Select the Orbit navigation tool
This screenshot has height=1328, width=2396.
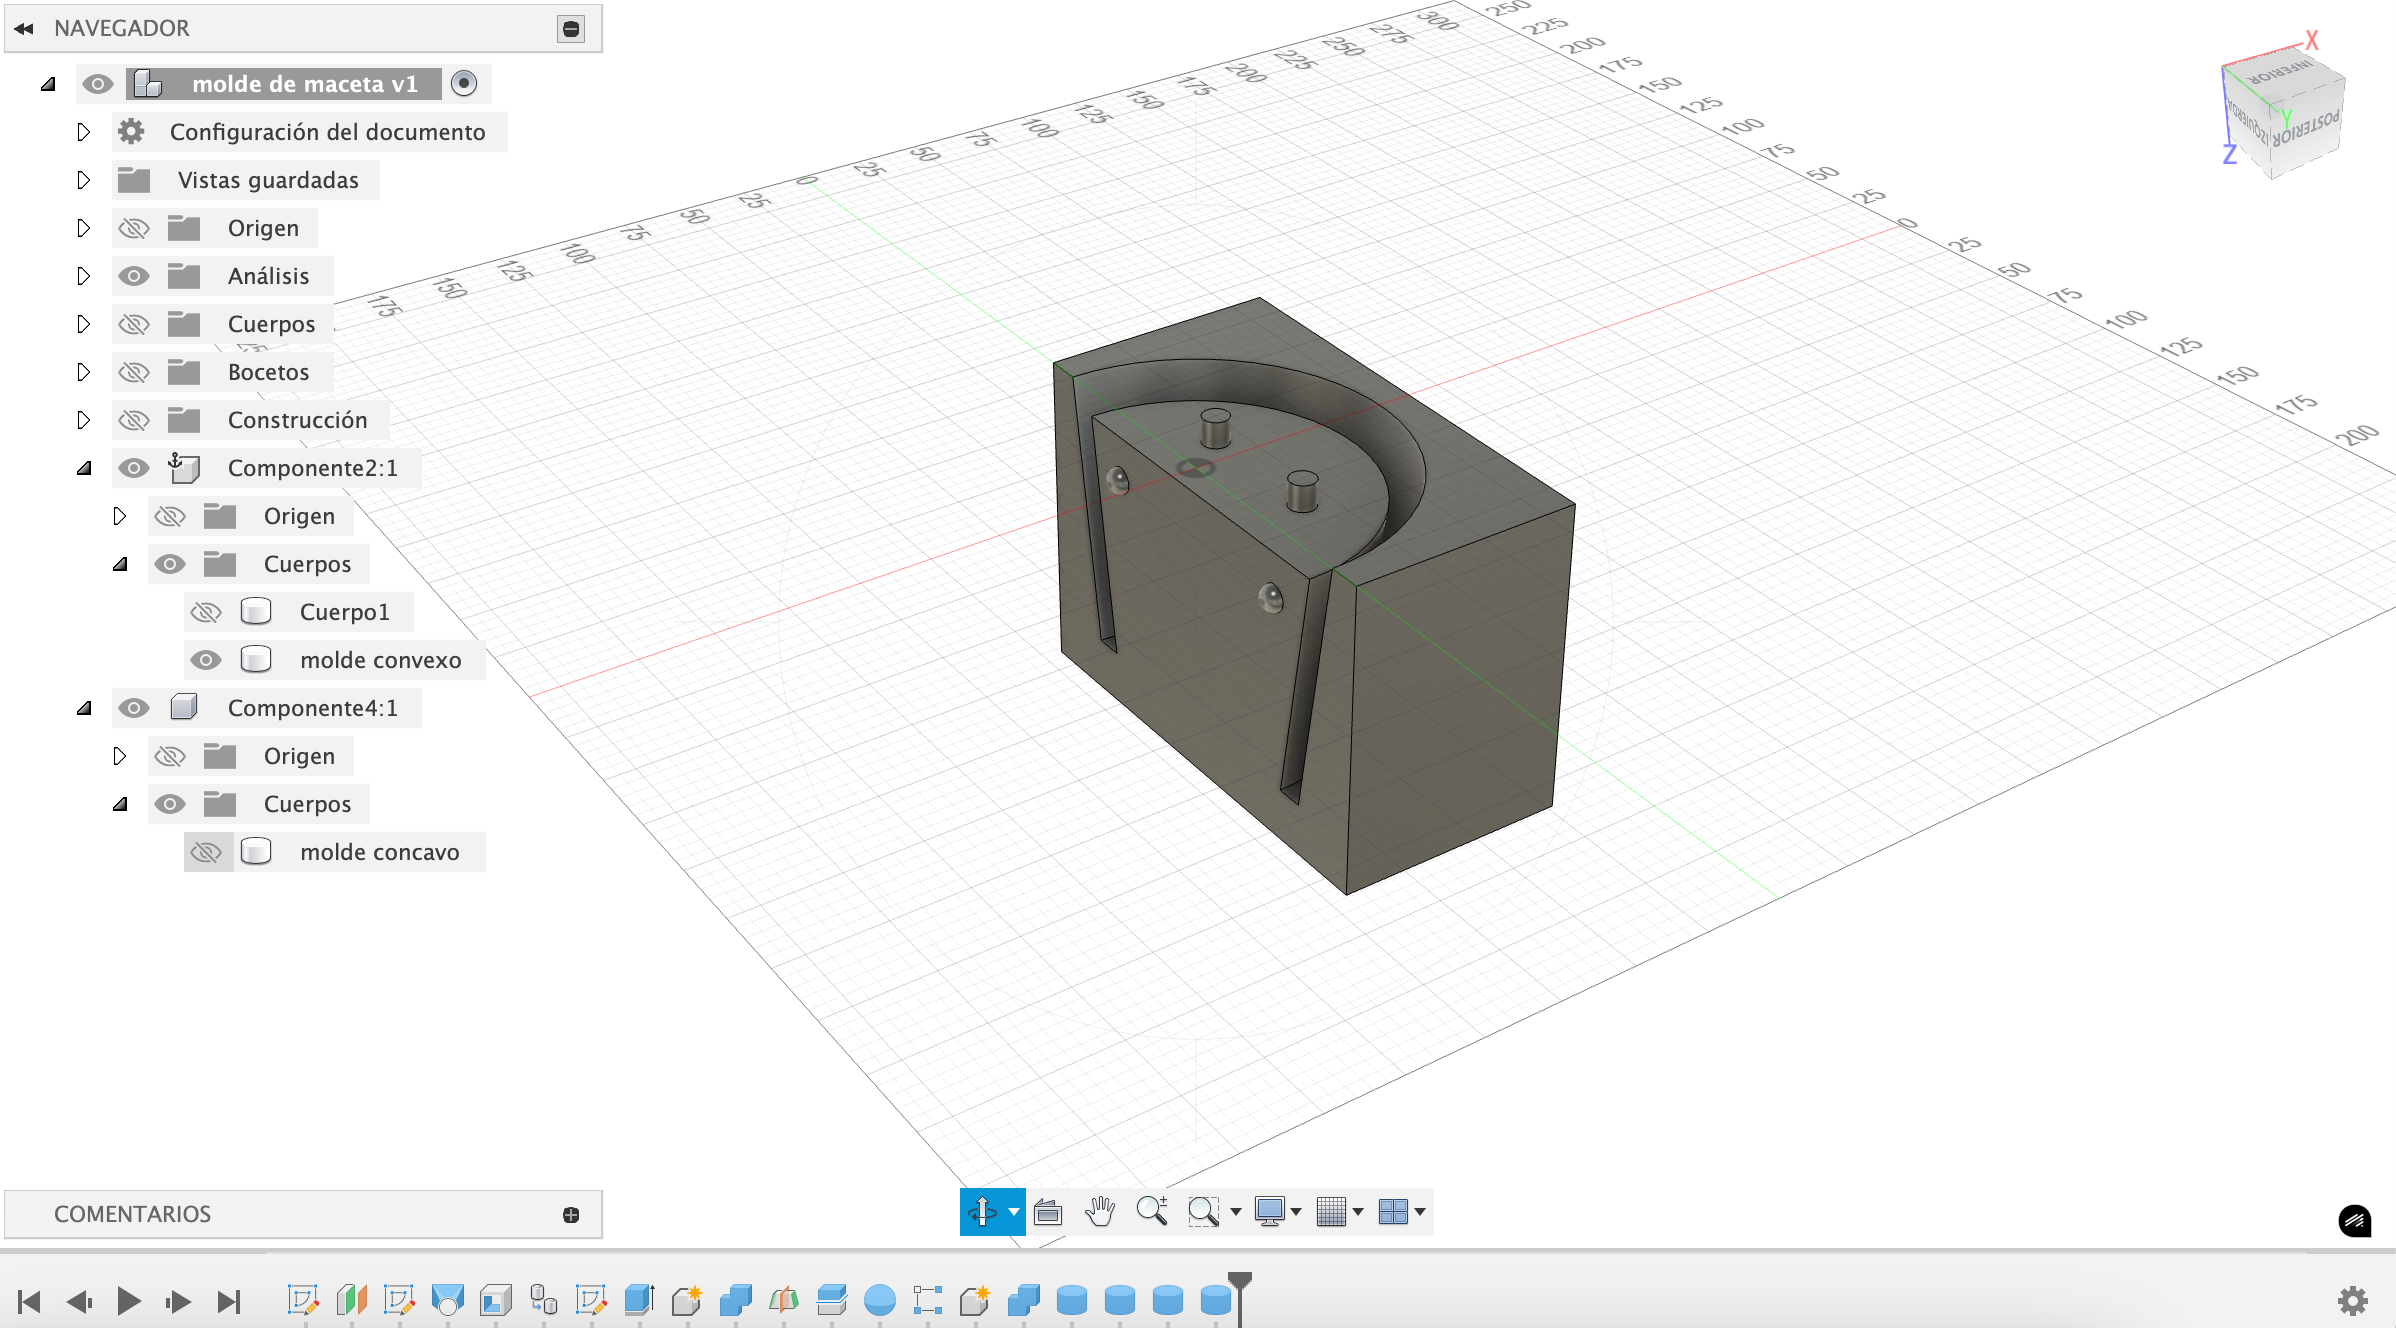[x=982, y=1211]
